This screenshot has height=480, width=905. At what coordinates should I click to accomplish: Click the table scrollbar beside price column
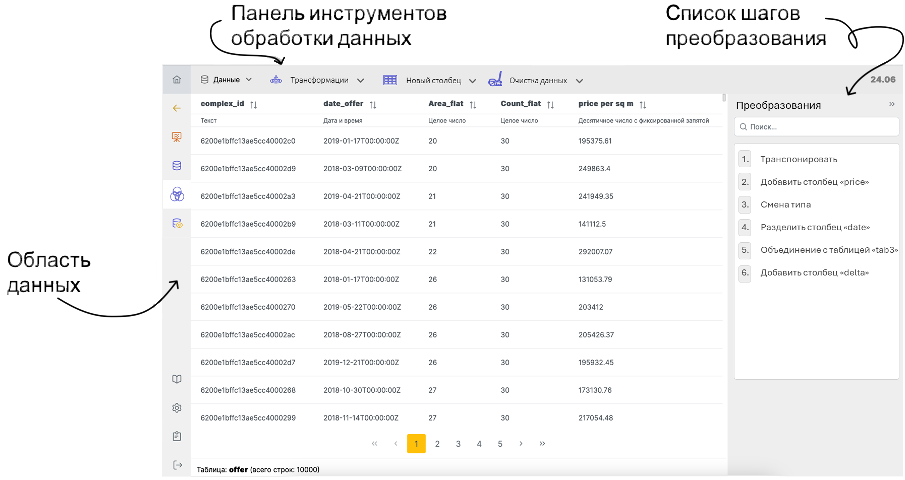coord(724,98)
